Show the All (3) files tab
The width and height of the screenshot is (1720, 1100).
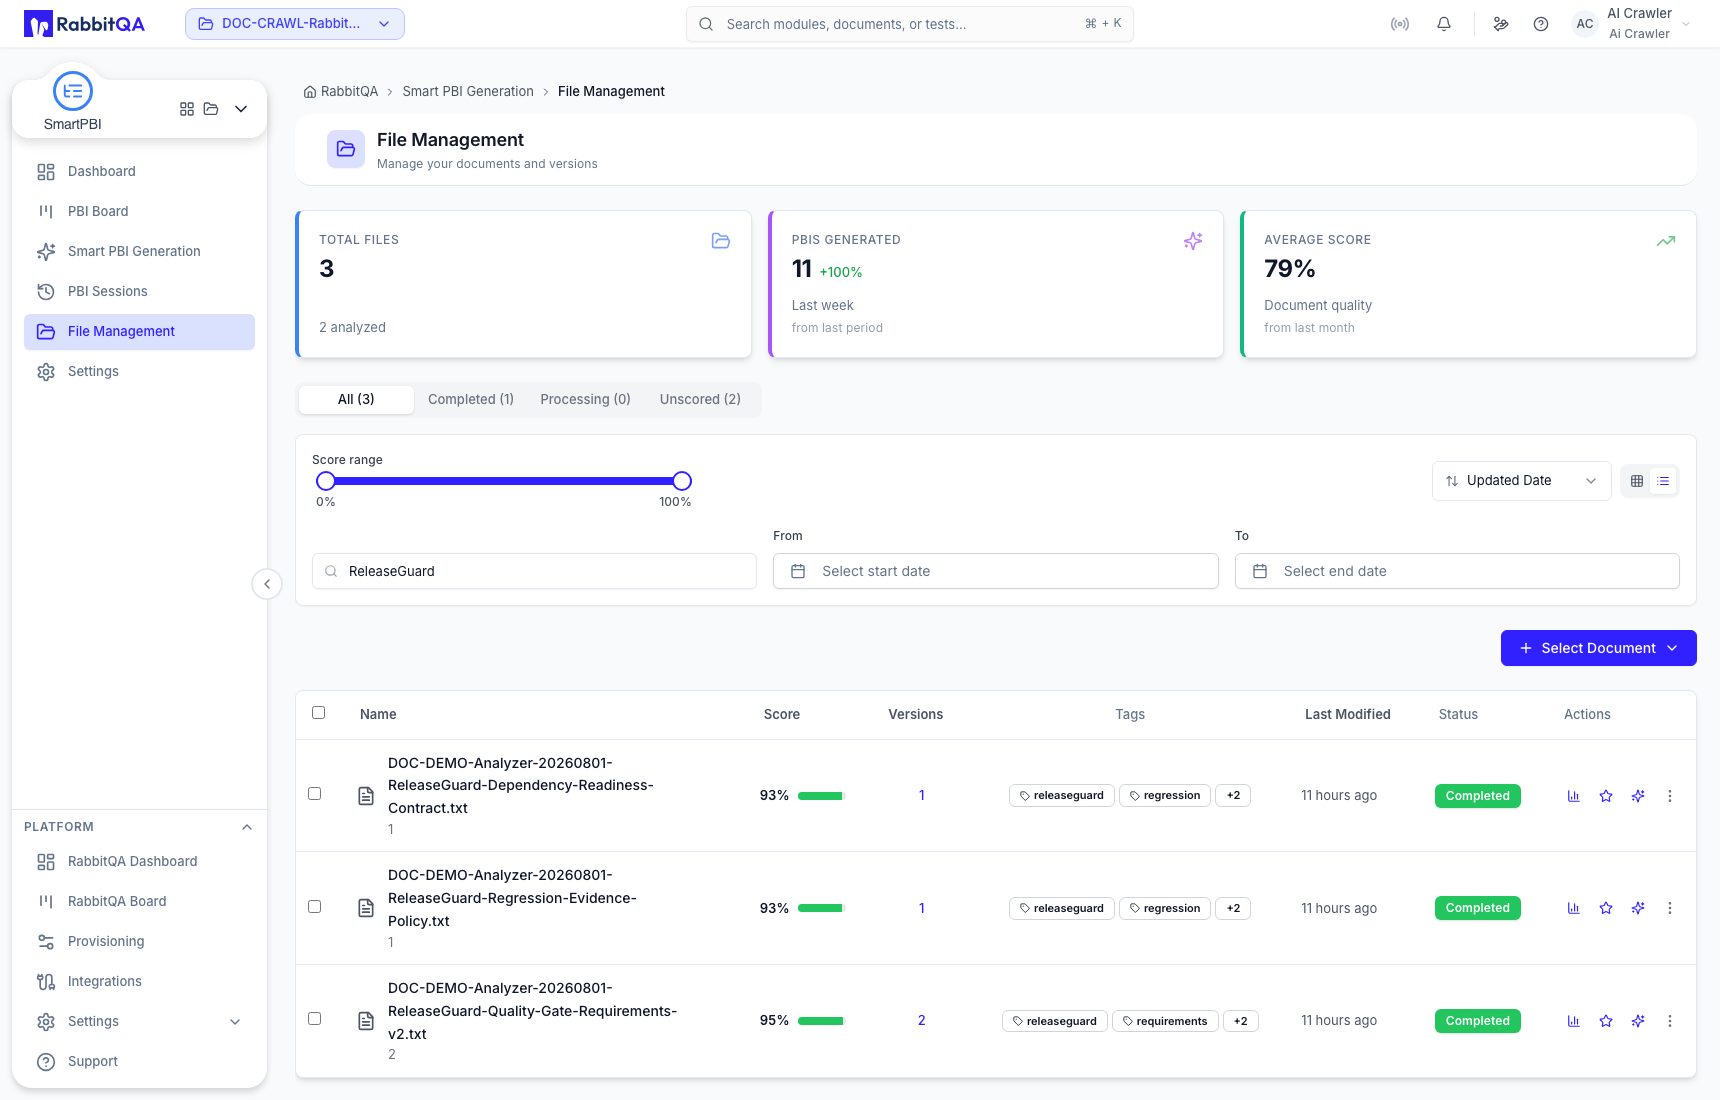click(356, 399)
